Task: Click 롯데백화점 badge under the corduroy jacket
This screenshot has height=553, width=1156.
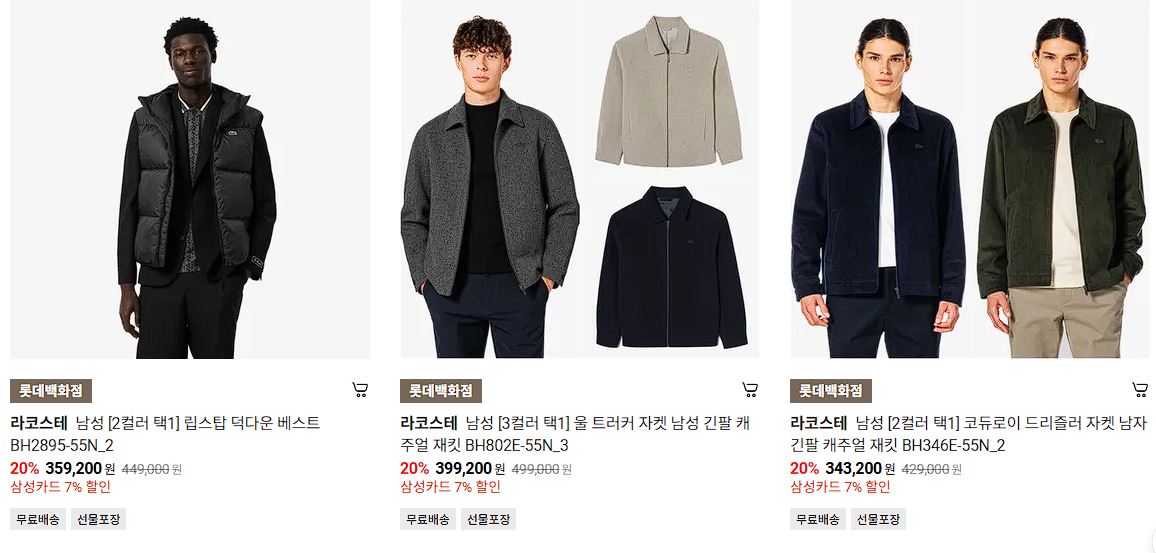Action: click(x=831, y=391)
